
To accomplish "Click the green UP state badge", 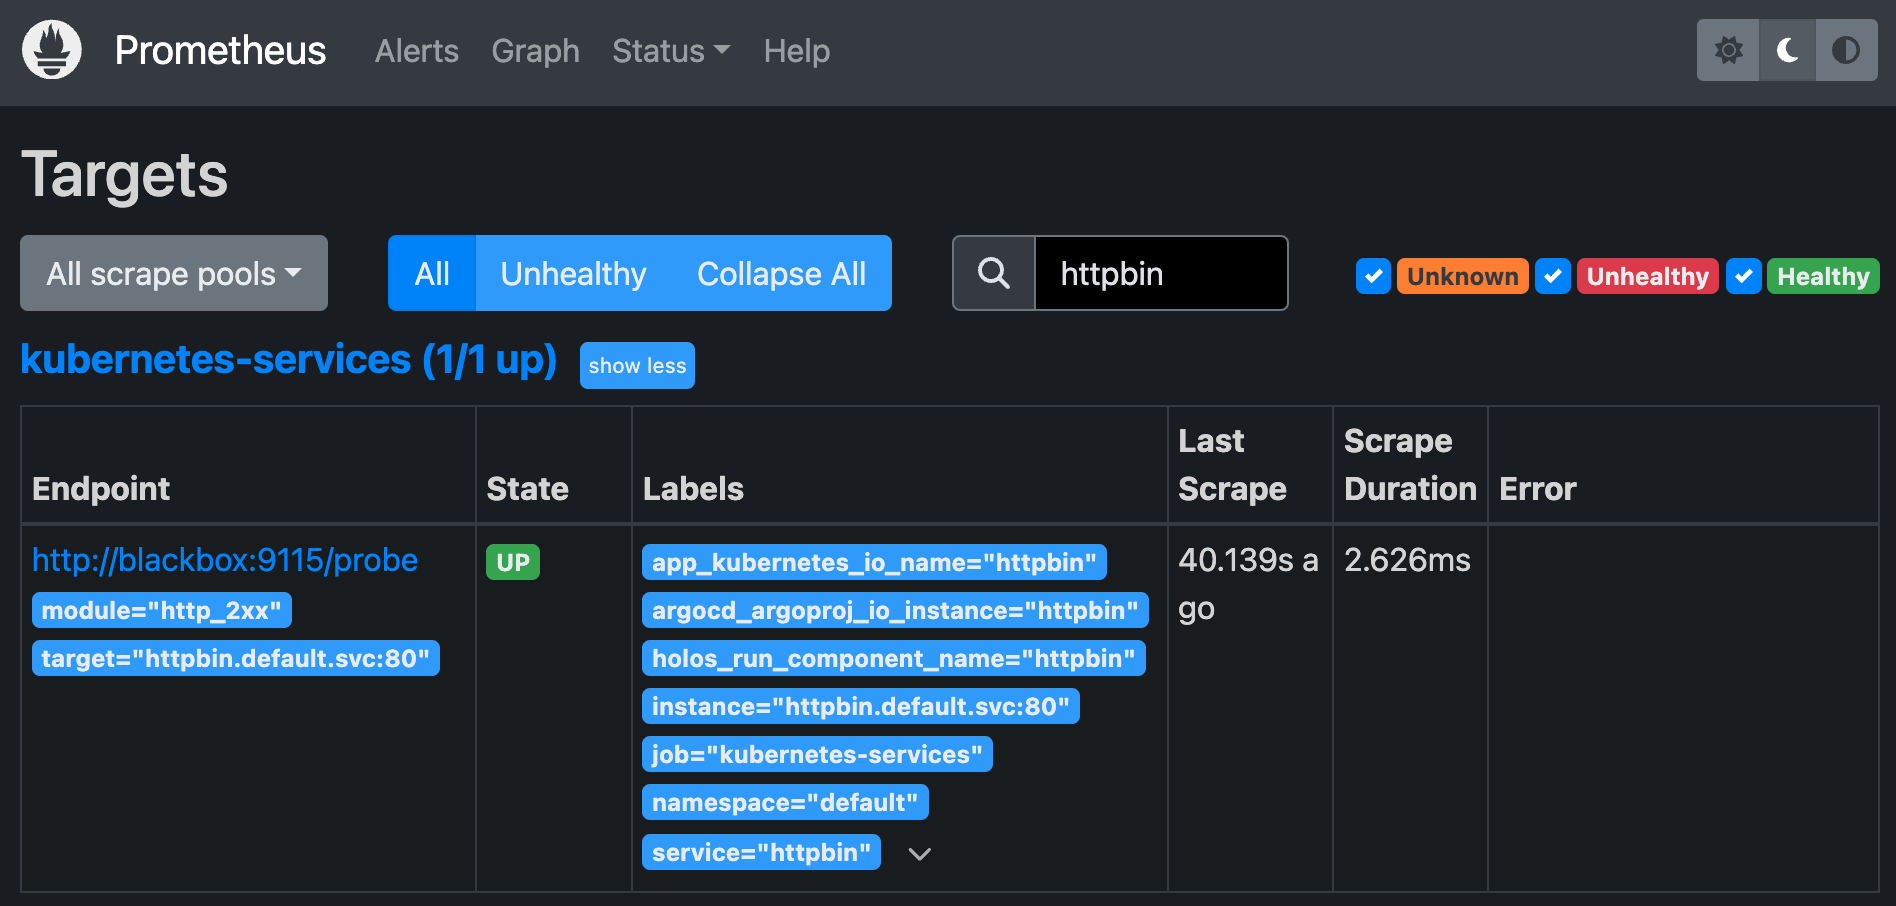I will click(513, 562).
